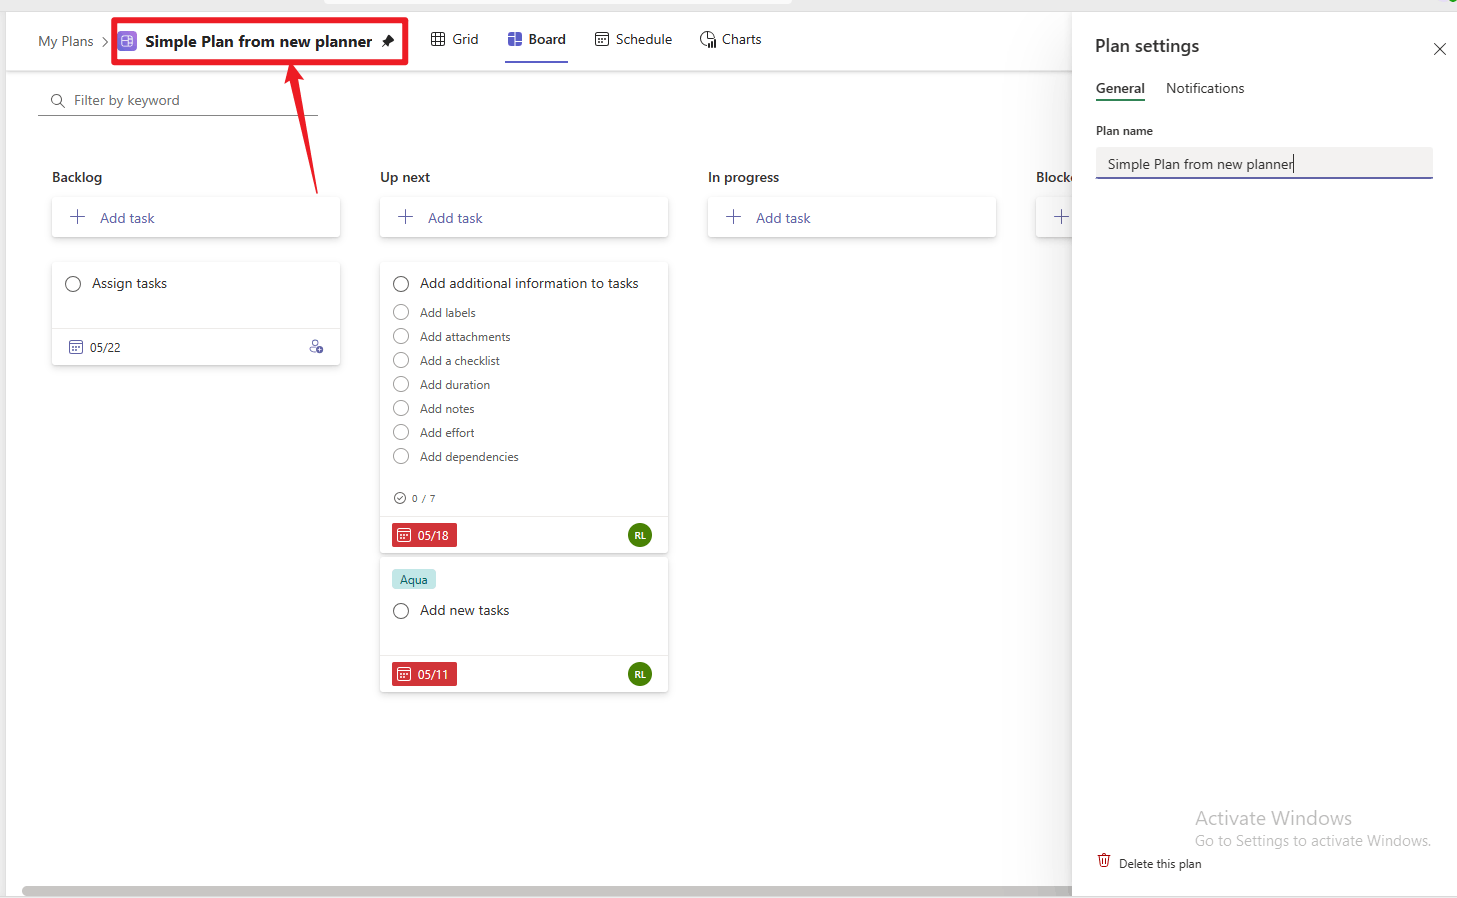The width and height of the screenshot is (1457, 898).
Task: Click the breadcrumb chevron after My Plans
Action: 105,42
